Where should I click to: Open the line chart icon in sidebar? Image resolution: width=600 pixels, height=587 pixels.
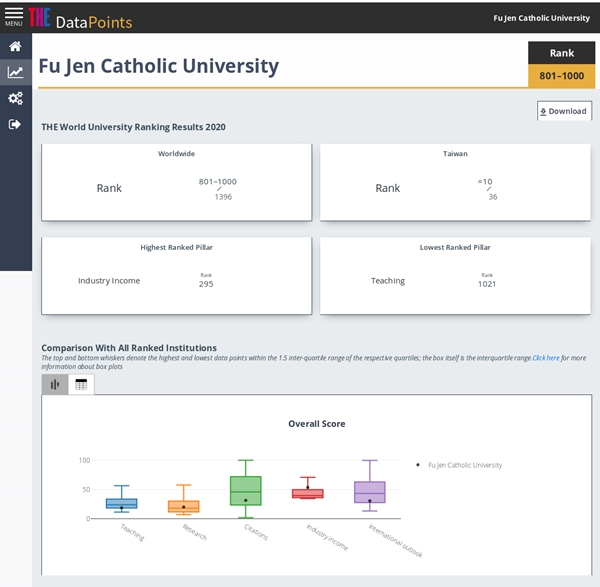coord(15,72)
